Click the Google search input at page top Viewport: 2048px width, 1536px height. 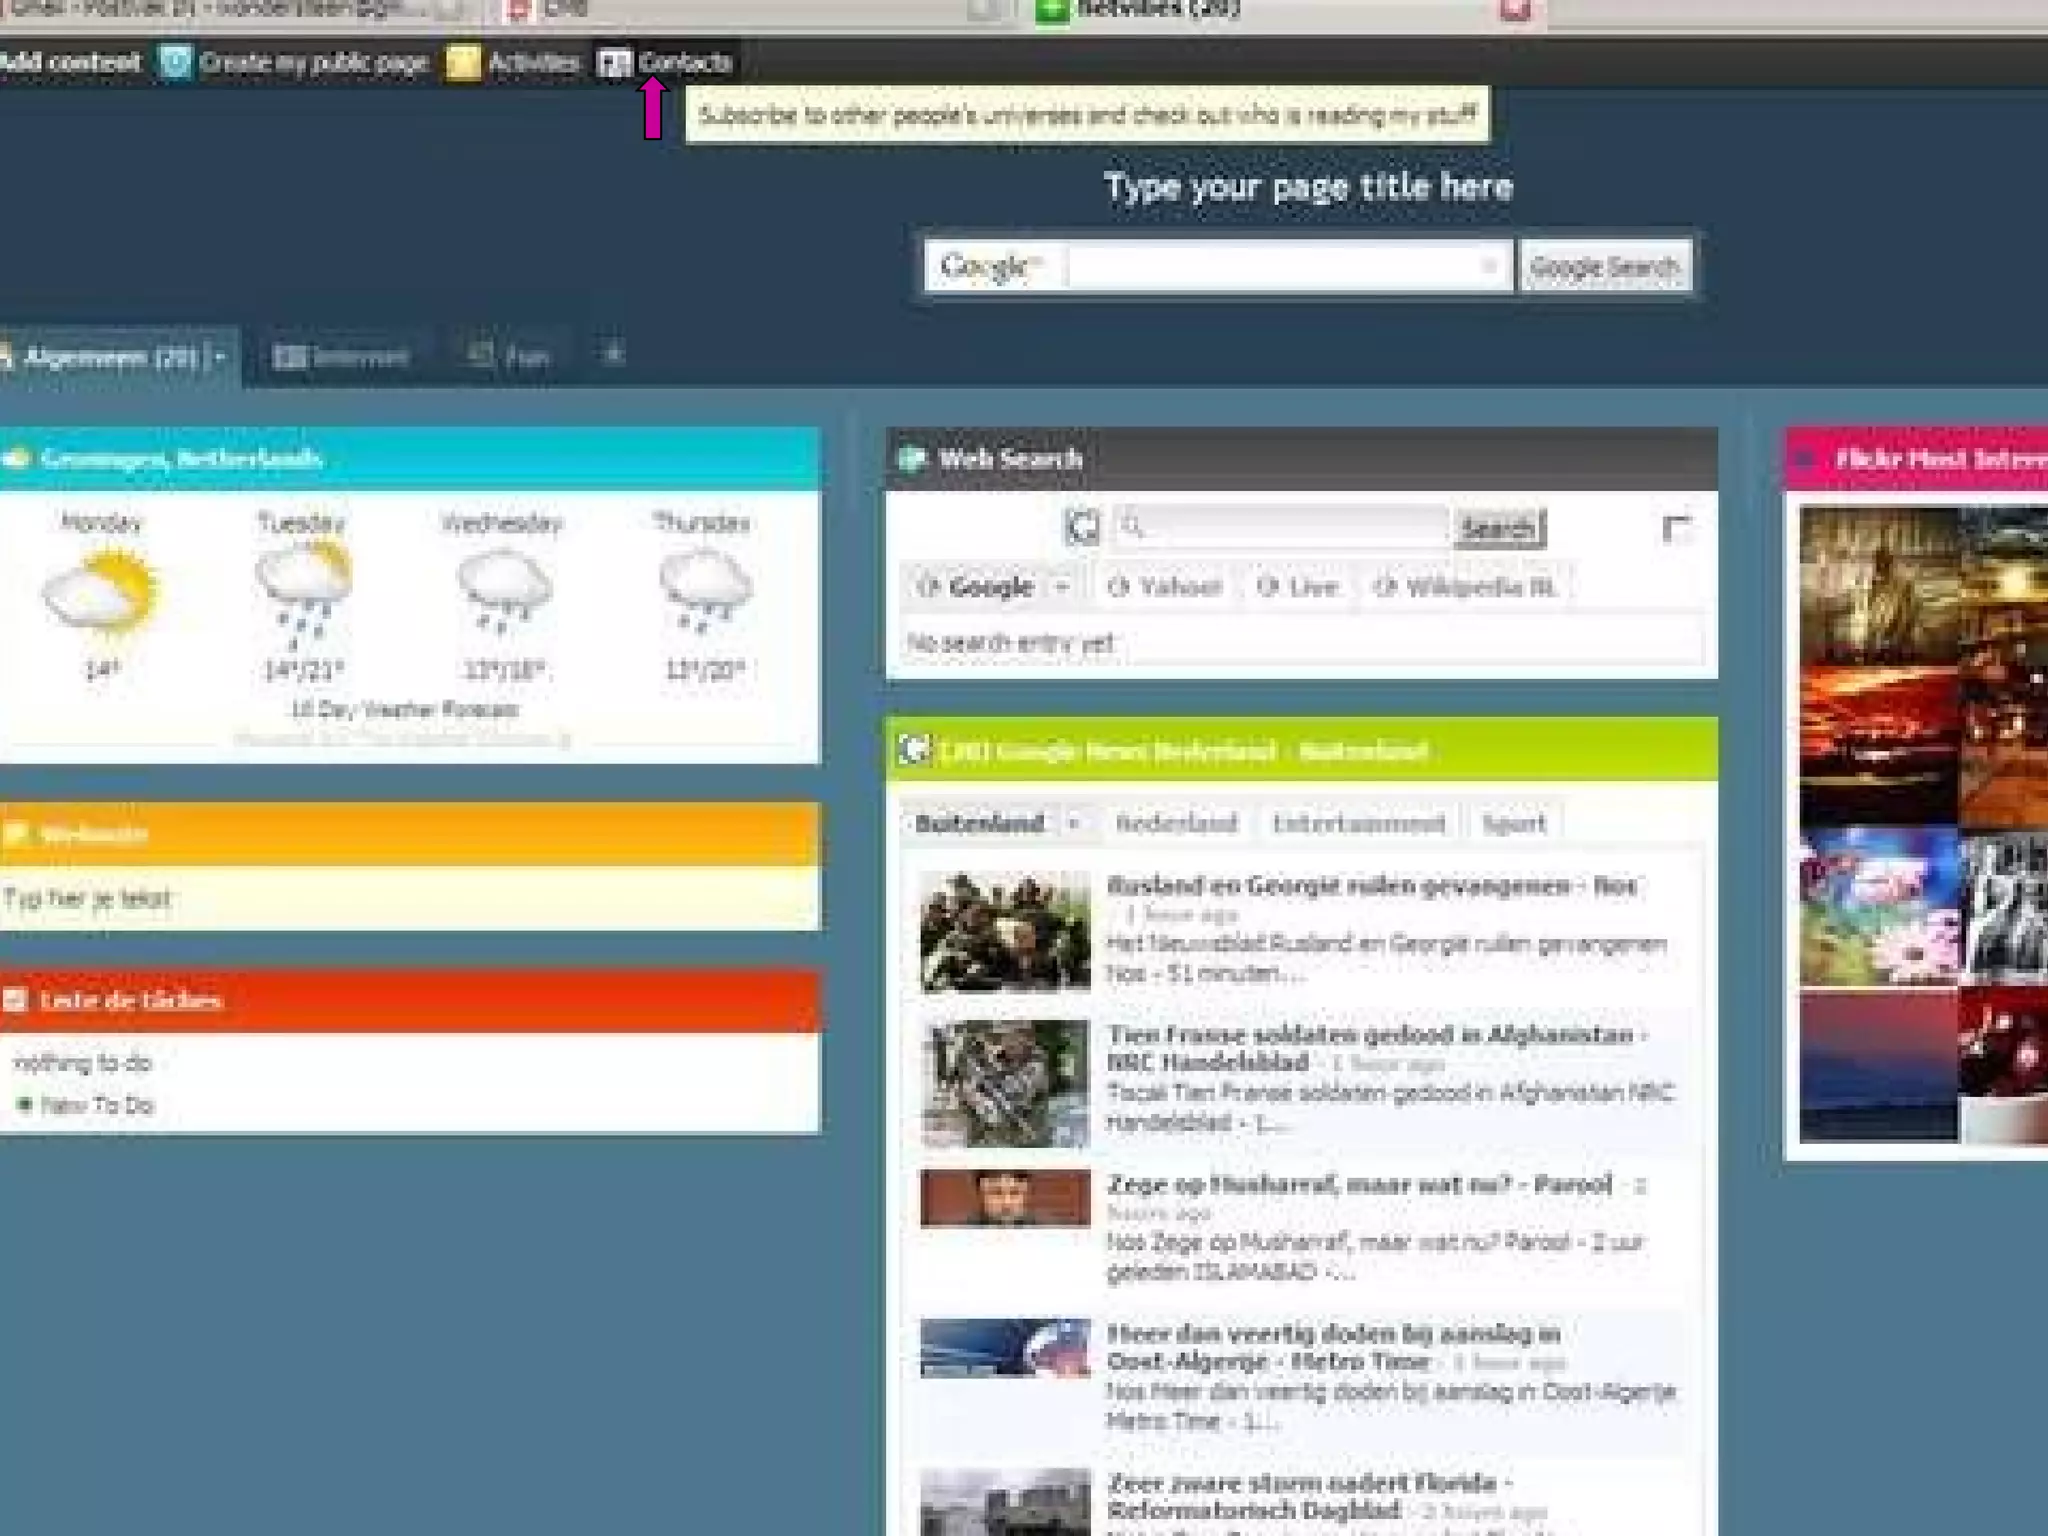(x=1270, y=267)
